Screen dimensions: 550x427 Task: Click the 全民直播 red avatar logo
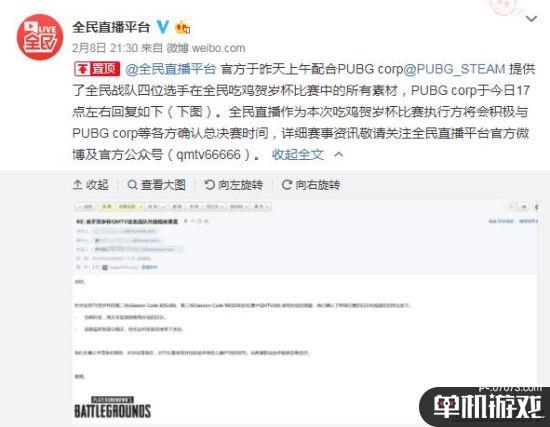(x=40, y=38)
